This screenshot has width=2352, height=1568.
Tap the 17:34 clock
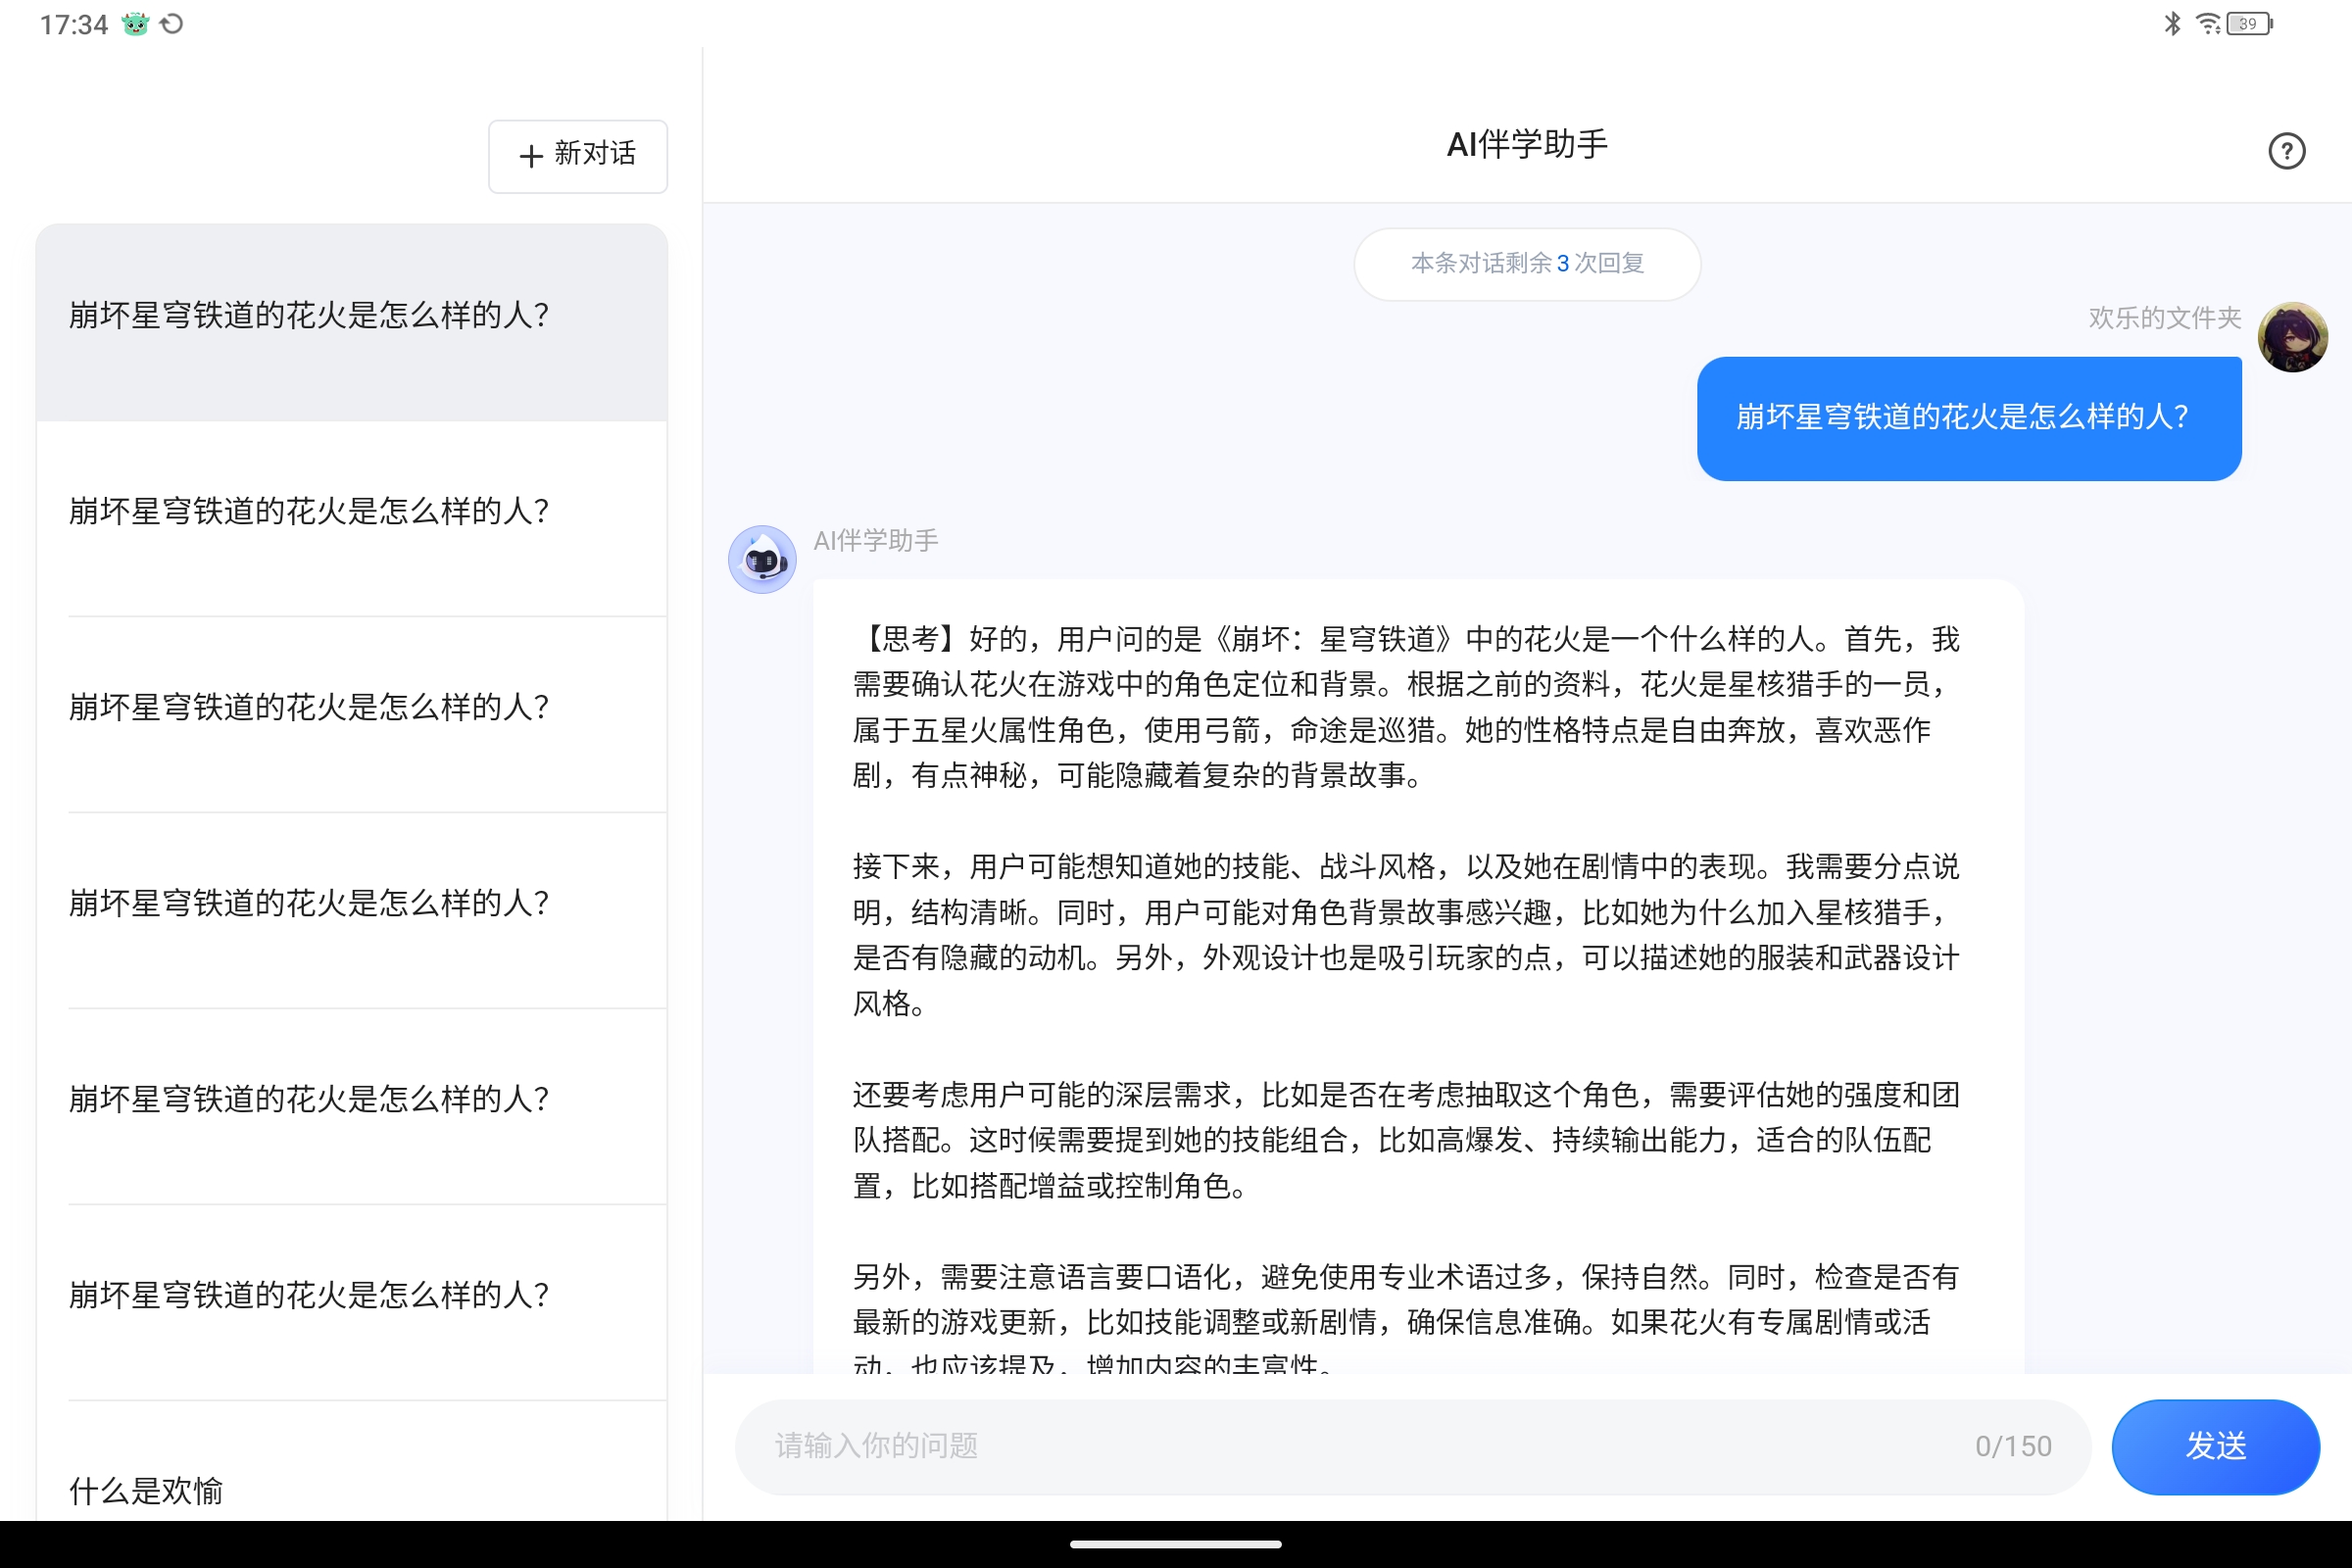pyautogui.click(x=73, y=24)
